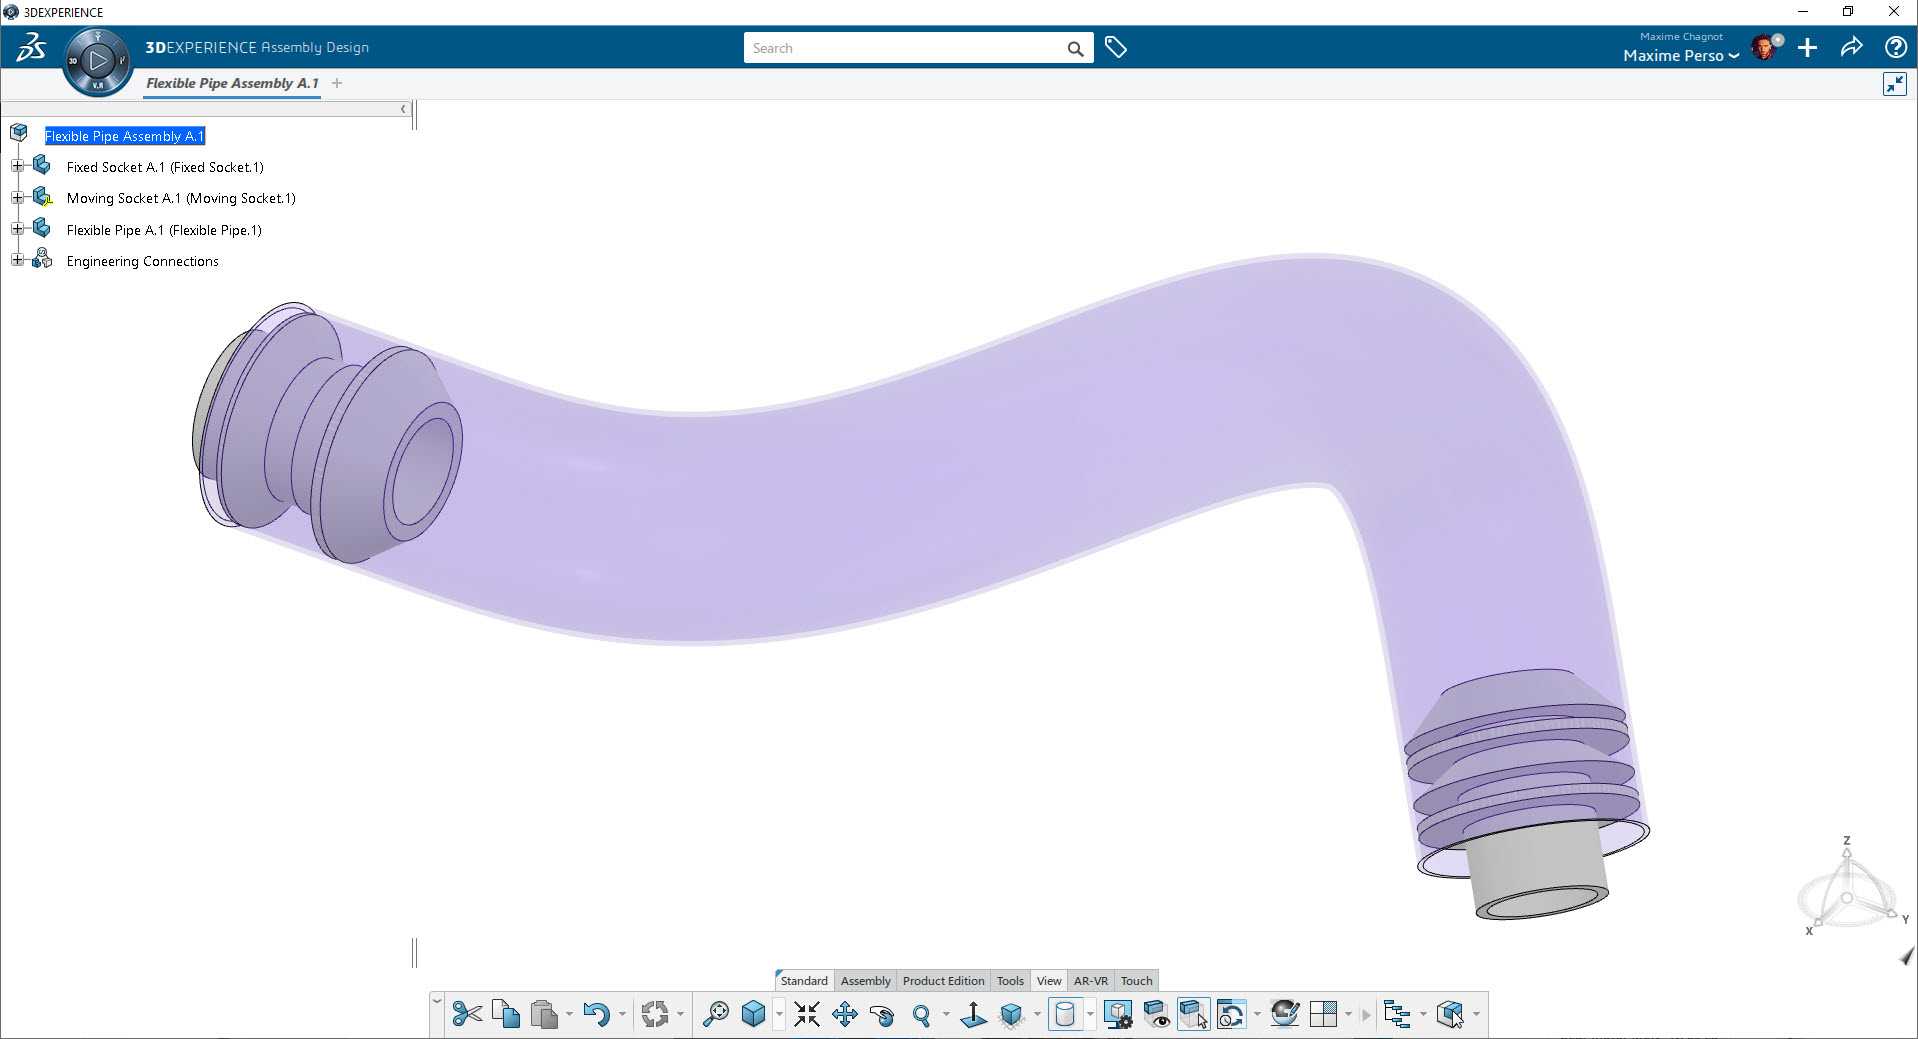
Task: Click the Update refresh-arrows icon
Action: point(655,1014)
